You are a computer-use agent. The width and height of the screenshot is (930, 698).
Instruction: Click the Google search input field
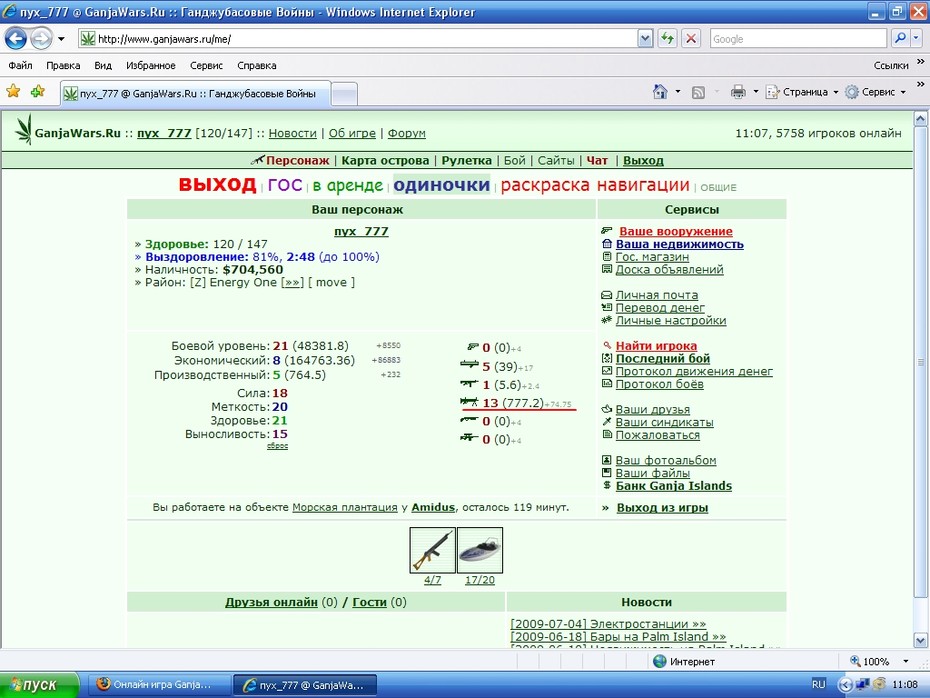point(798,39)
